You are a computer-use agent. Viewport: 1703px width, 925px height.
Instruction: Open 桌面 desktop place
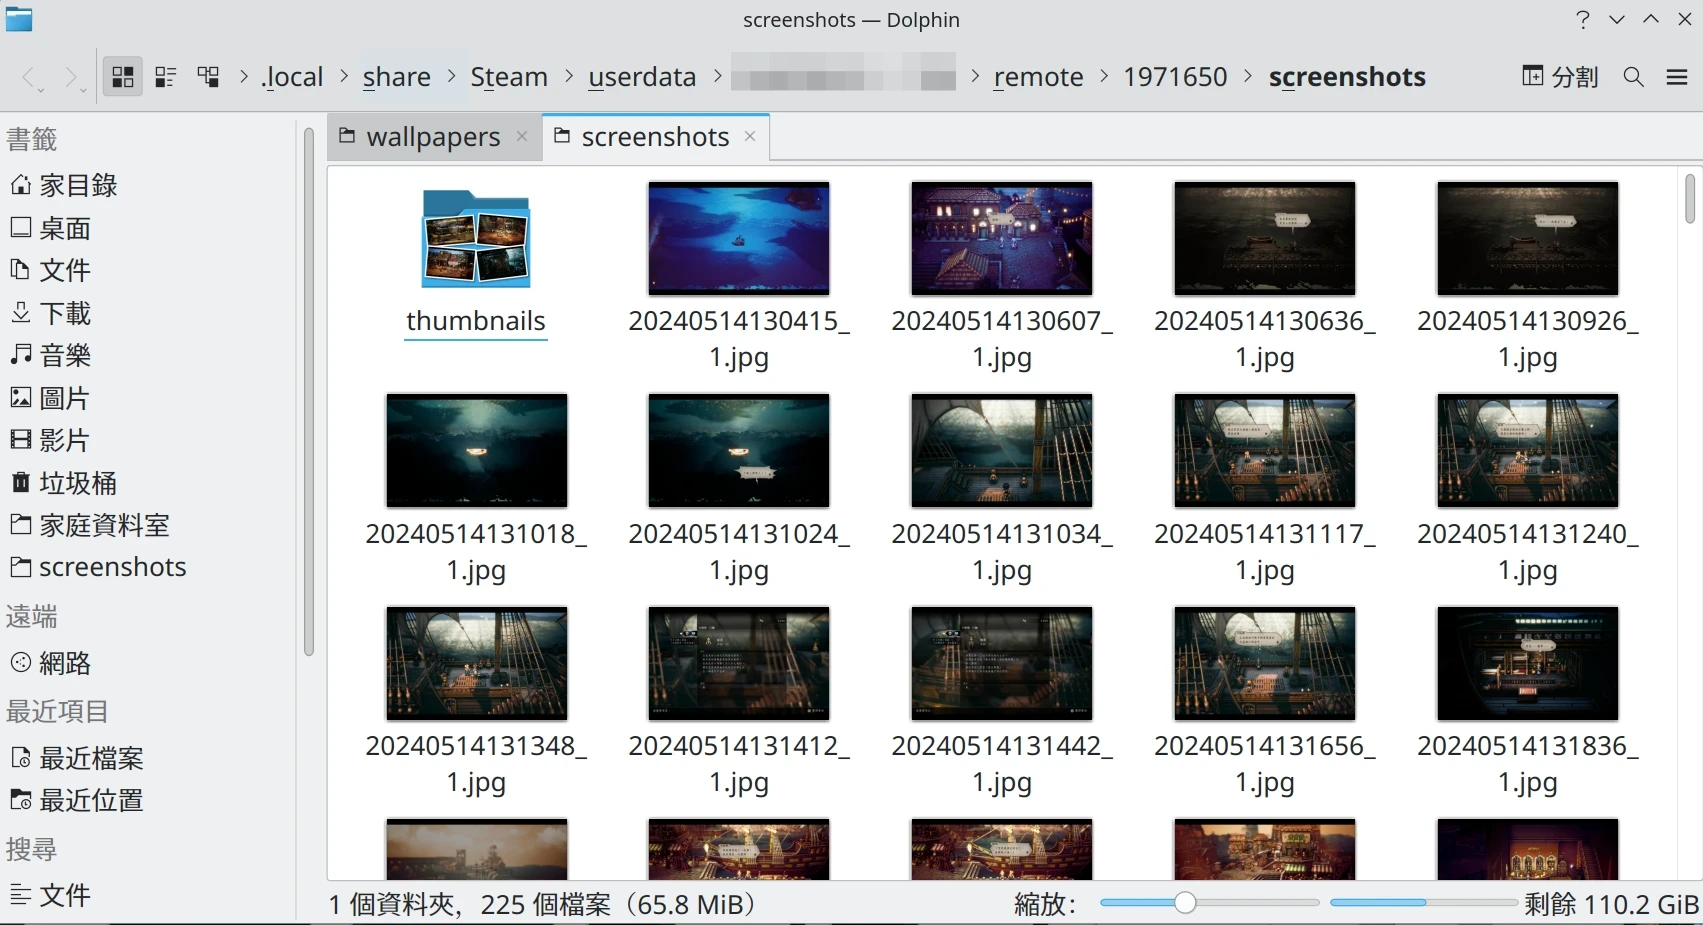[x=50, y=228]
